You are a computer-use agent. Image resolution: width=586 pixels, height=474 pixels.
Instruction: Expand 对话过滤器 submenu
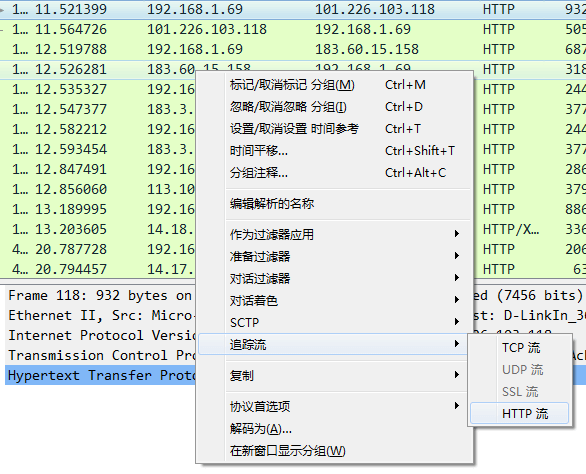[x=335, y=278]
